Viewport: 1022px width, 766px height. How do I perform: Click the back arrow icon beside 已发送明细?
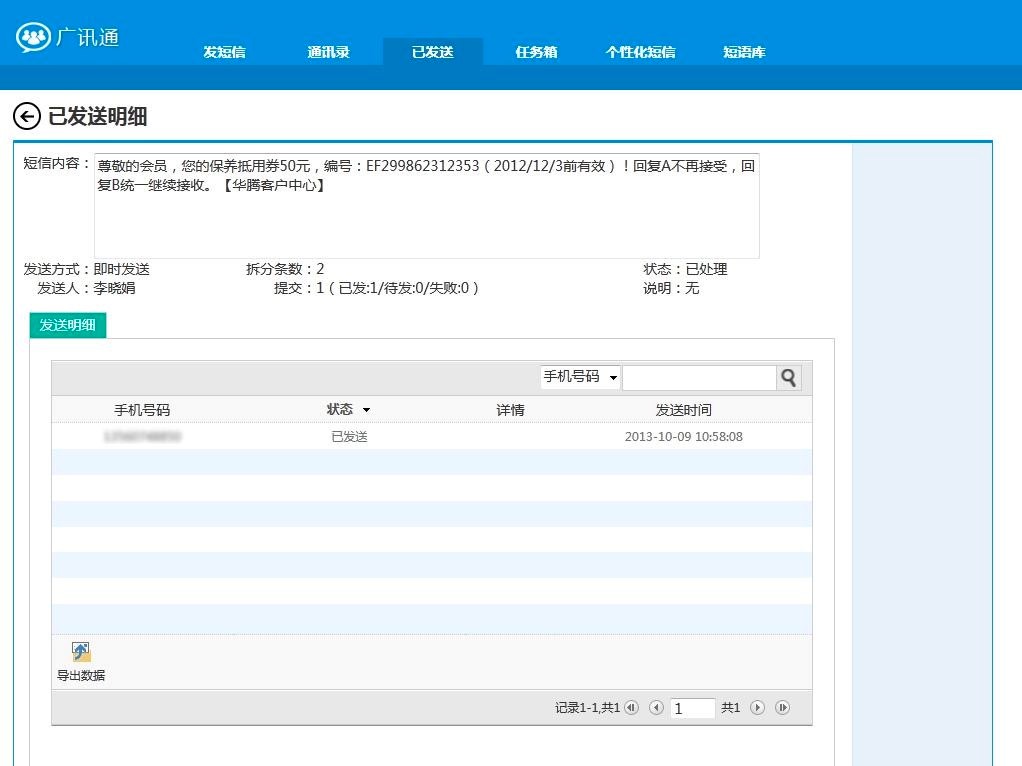pyautogui.click(x=26, y=117)
